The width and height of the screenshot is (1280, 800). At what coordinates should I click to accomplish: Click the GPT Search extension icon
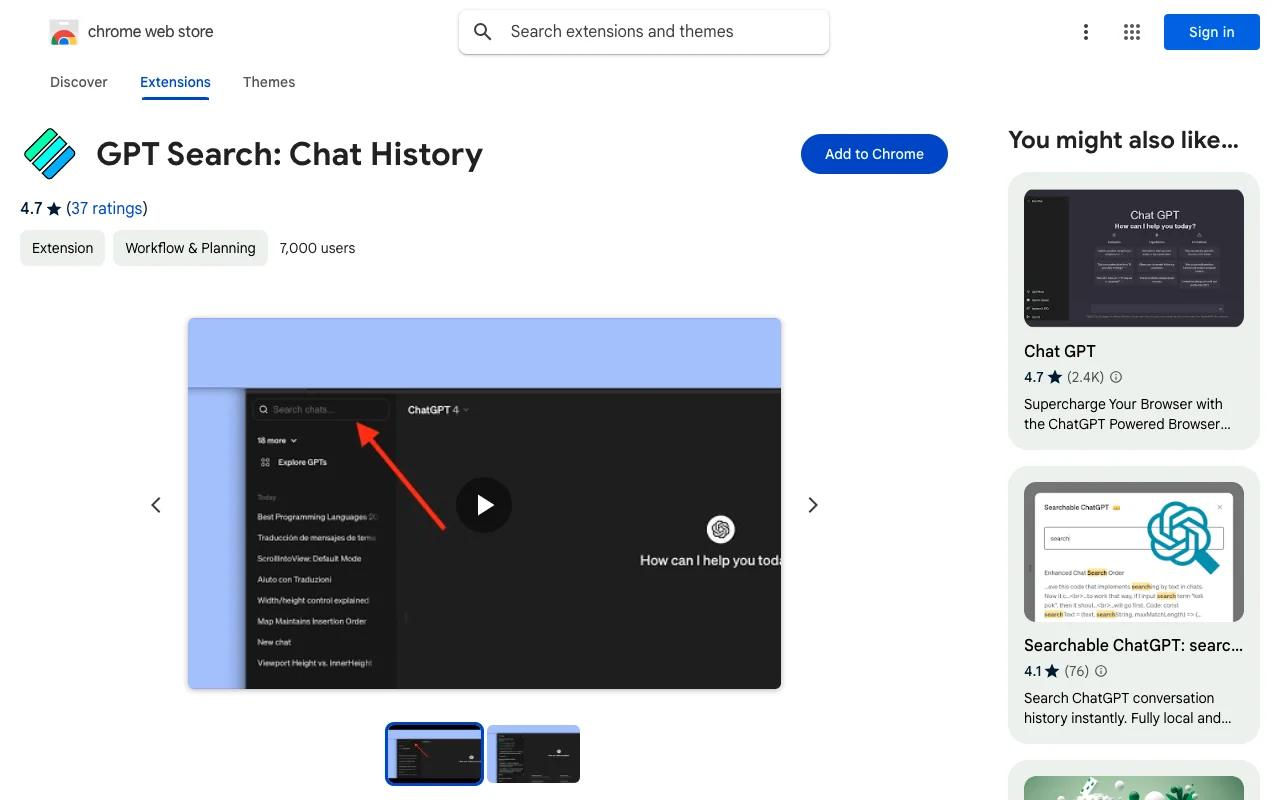pos(50,154)
